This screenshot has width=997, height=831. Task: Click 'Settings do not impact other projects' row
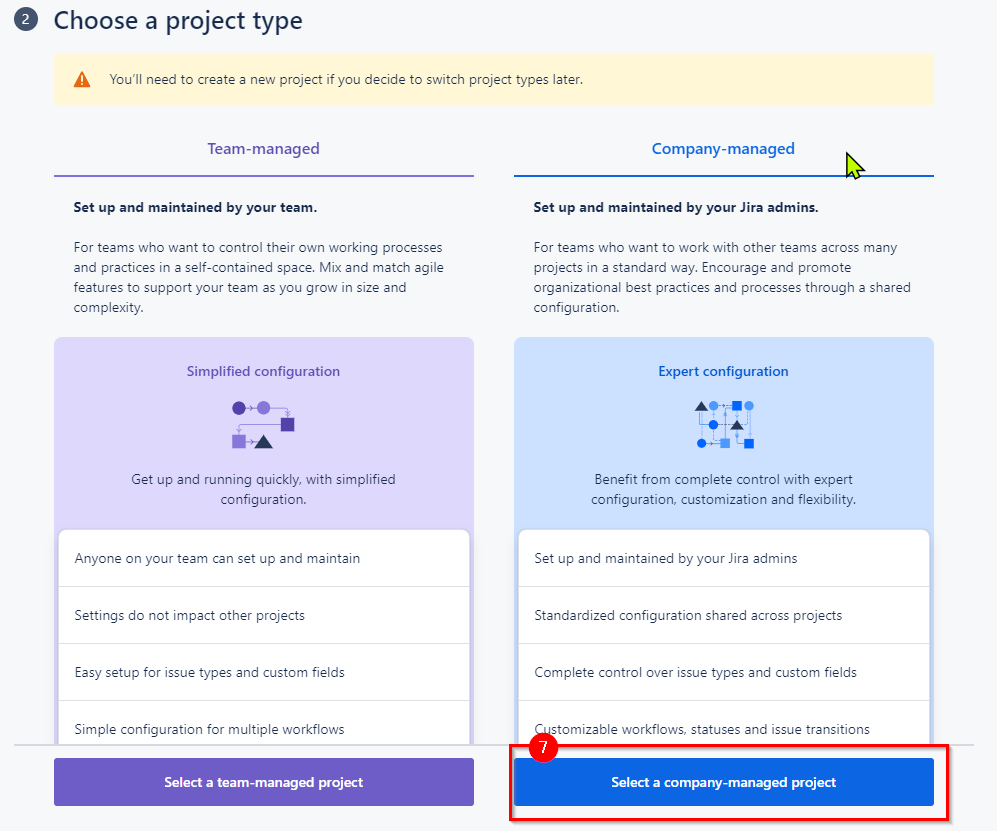coord(264,615)
